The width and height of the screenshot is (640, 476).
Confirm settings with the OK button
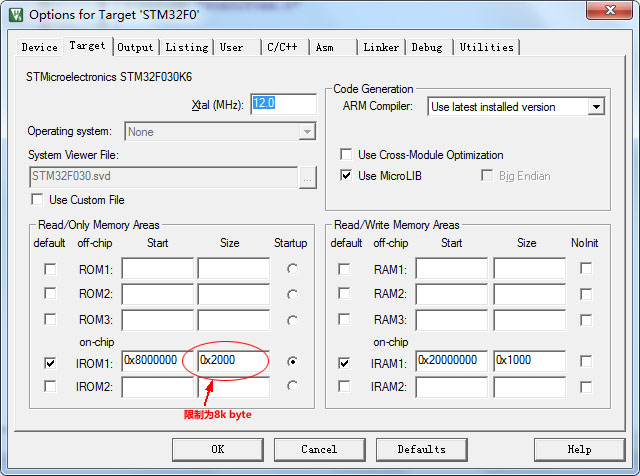(218, 449)
